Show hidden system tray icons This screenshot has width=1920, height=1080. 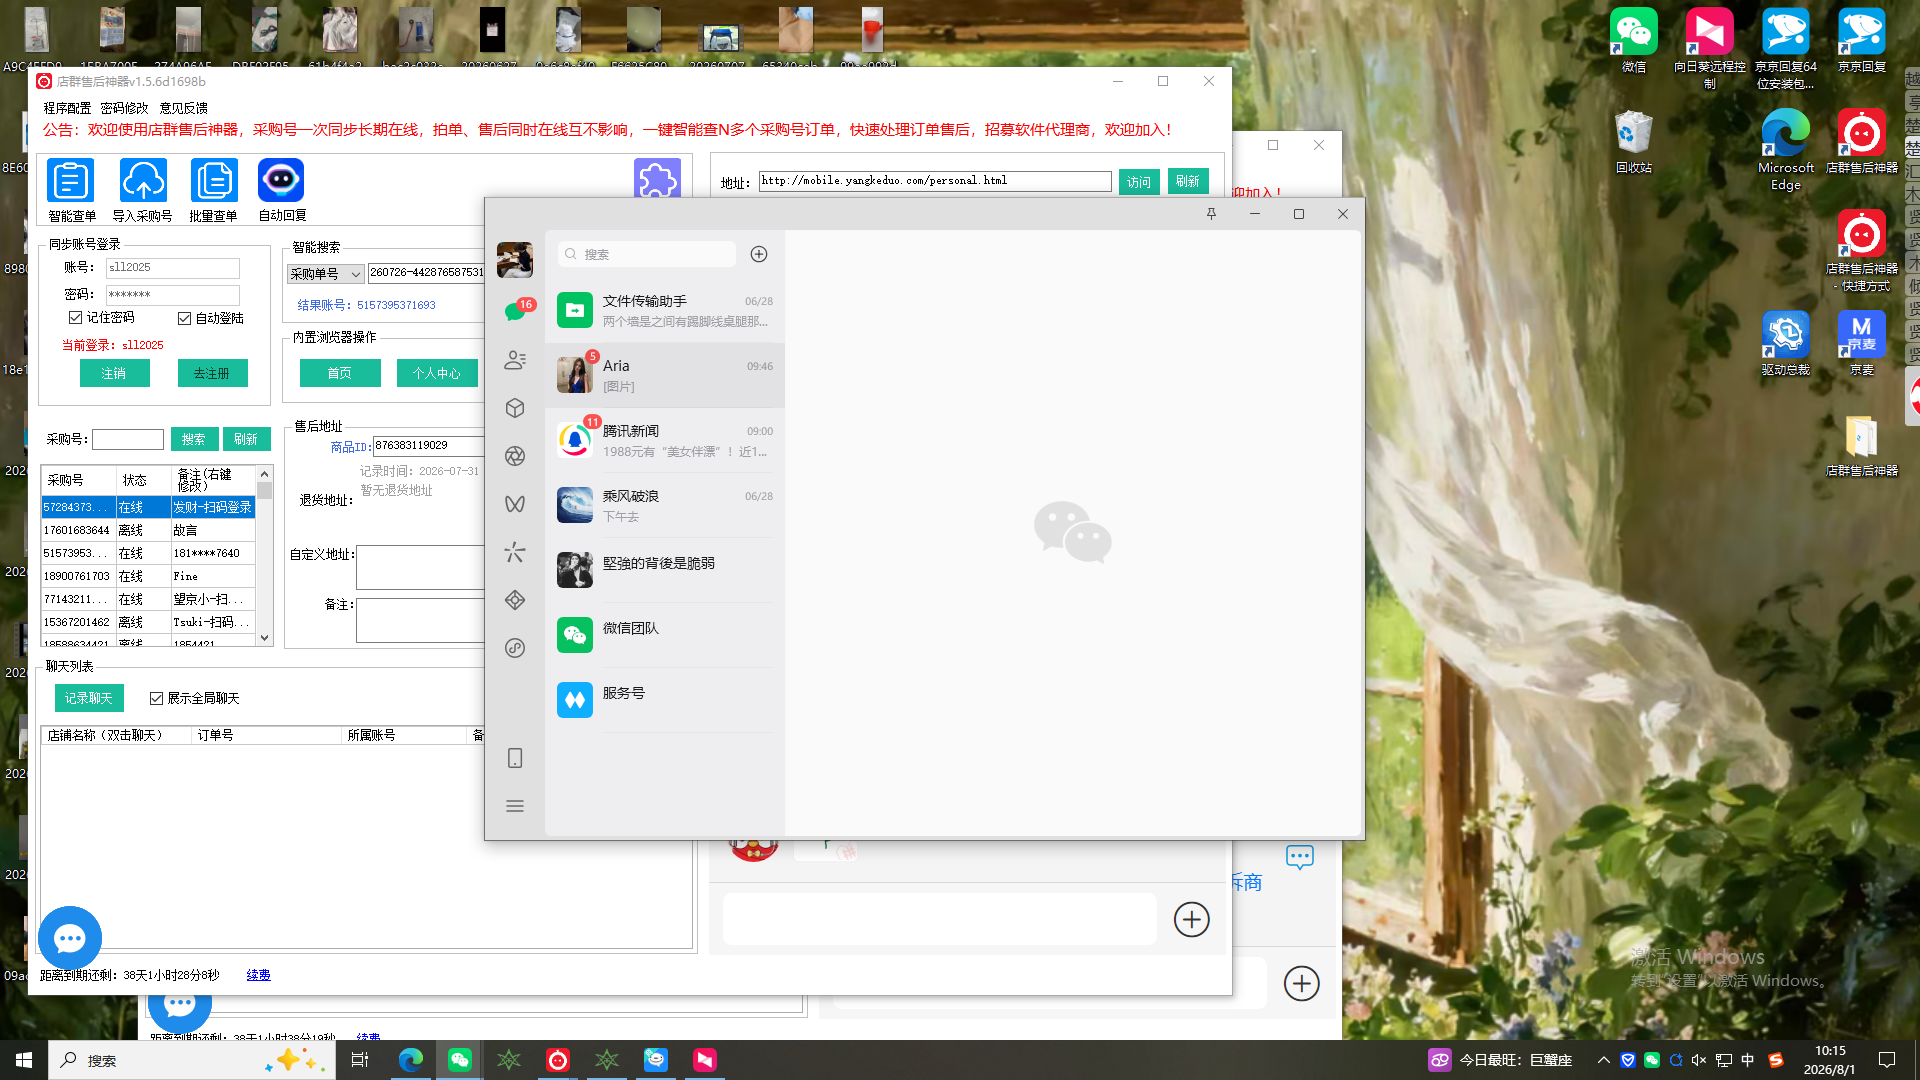pyautogui.click(x=1603, y=1060)
